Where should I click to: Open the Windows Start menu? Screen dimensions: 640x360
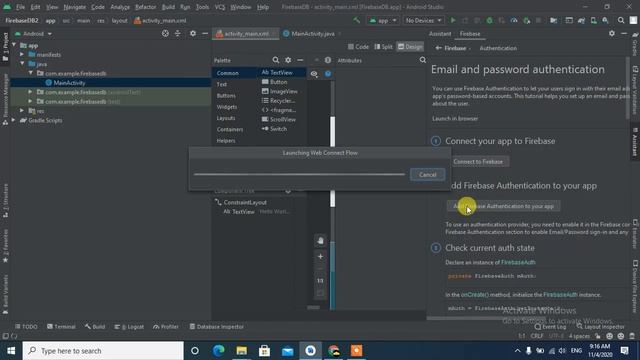click(x=11, y=351)
